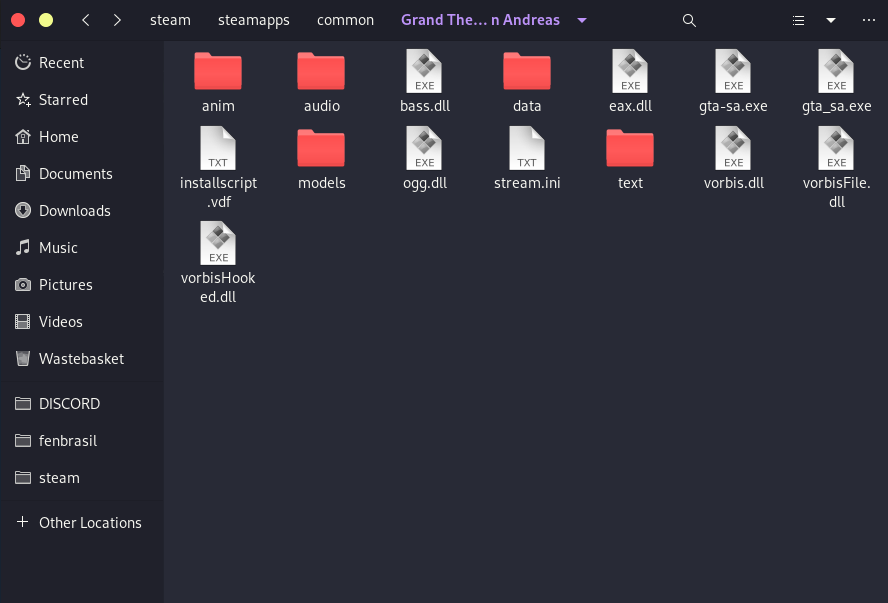The width and height of the screenshot is (888, 603).
Task: Click the installscript.vdf file name label
Action: click(218, 192)
